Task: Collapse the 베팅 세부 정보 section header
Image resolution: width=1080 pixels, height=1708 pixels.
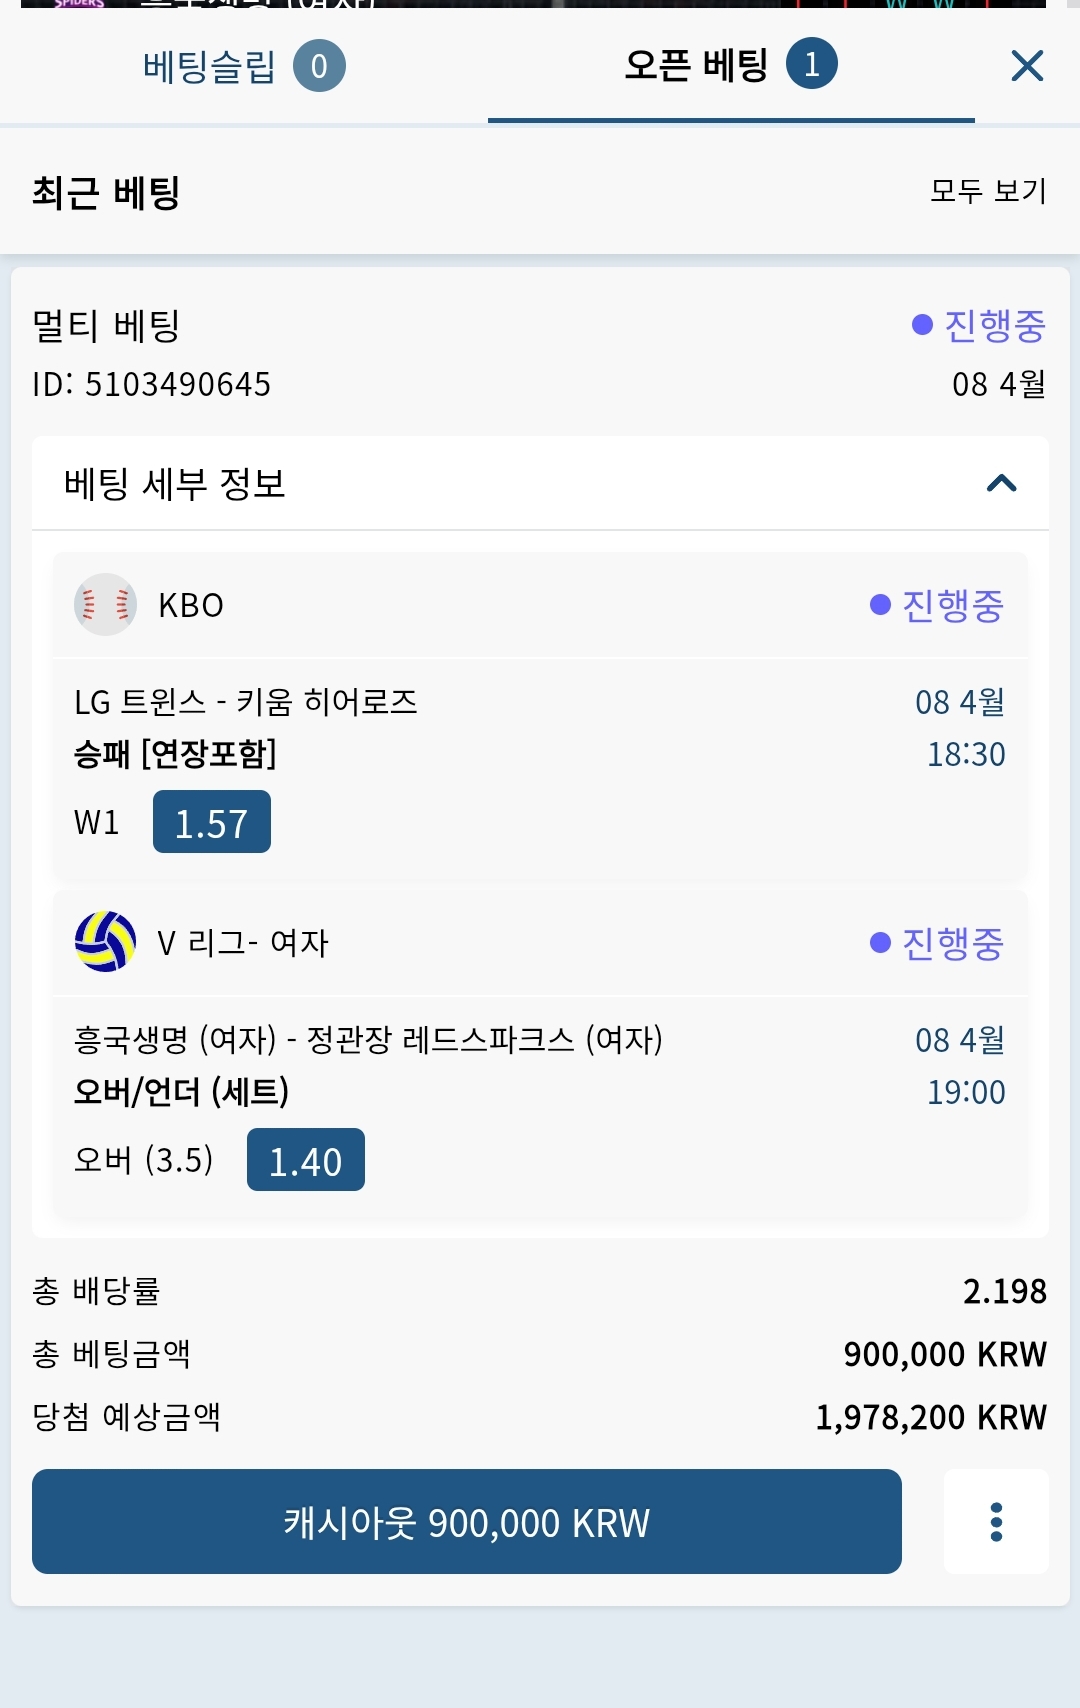Action: point(540,484)
